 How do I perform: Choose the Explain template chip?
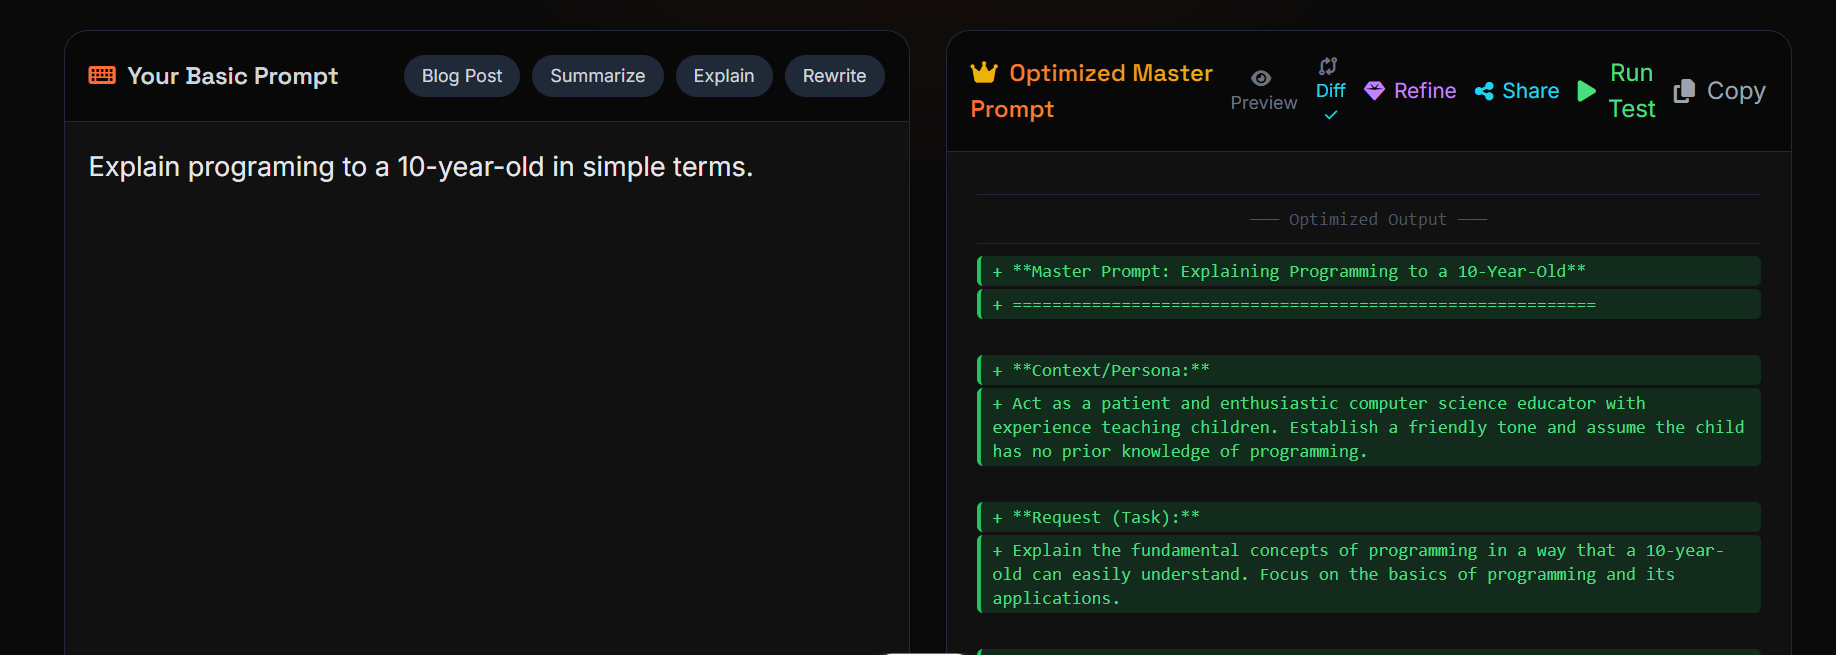pyautogui.click(x=724, y=76)
